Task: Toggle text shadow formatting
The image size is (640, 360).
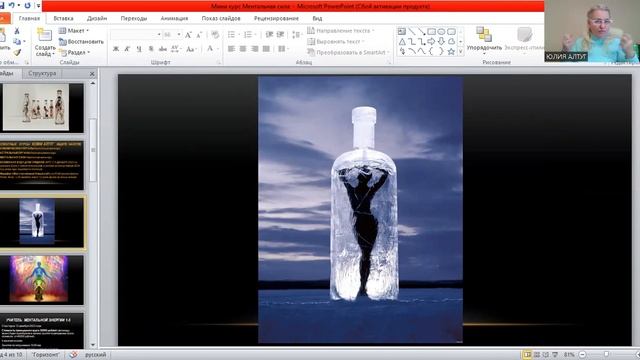Action: [151, 49]
